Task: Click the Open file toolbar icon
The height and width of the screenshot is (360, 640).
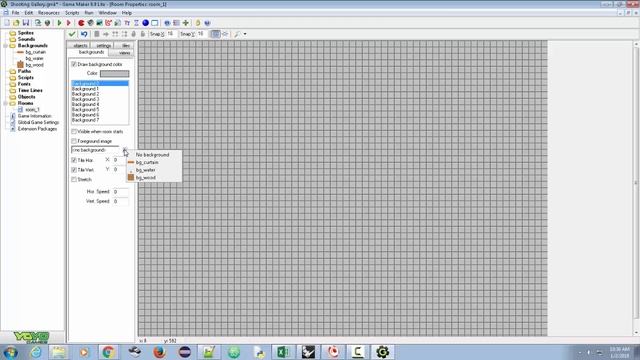Action: [16, 23]
